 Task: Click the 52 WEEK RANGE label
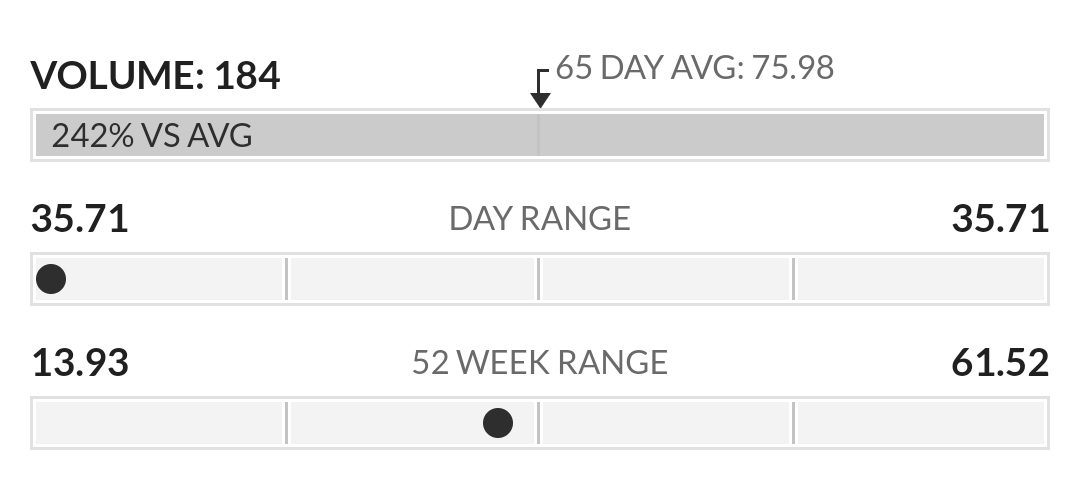pyautogui.click(x=540, y=362)
